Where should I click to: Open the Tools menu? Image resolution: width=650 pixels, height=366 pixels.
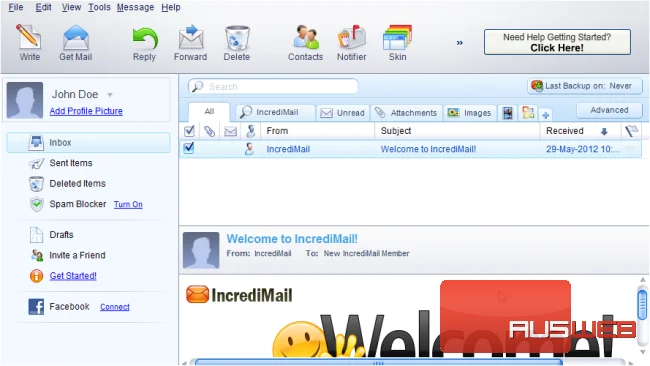tap(99, 7)
